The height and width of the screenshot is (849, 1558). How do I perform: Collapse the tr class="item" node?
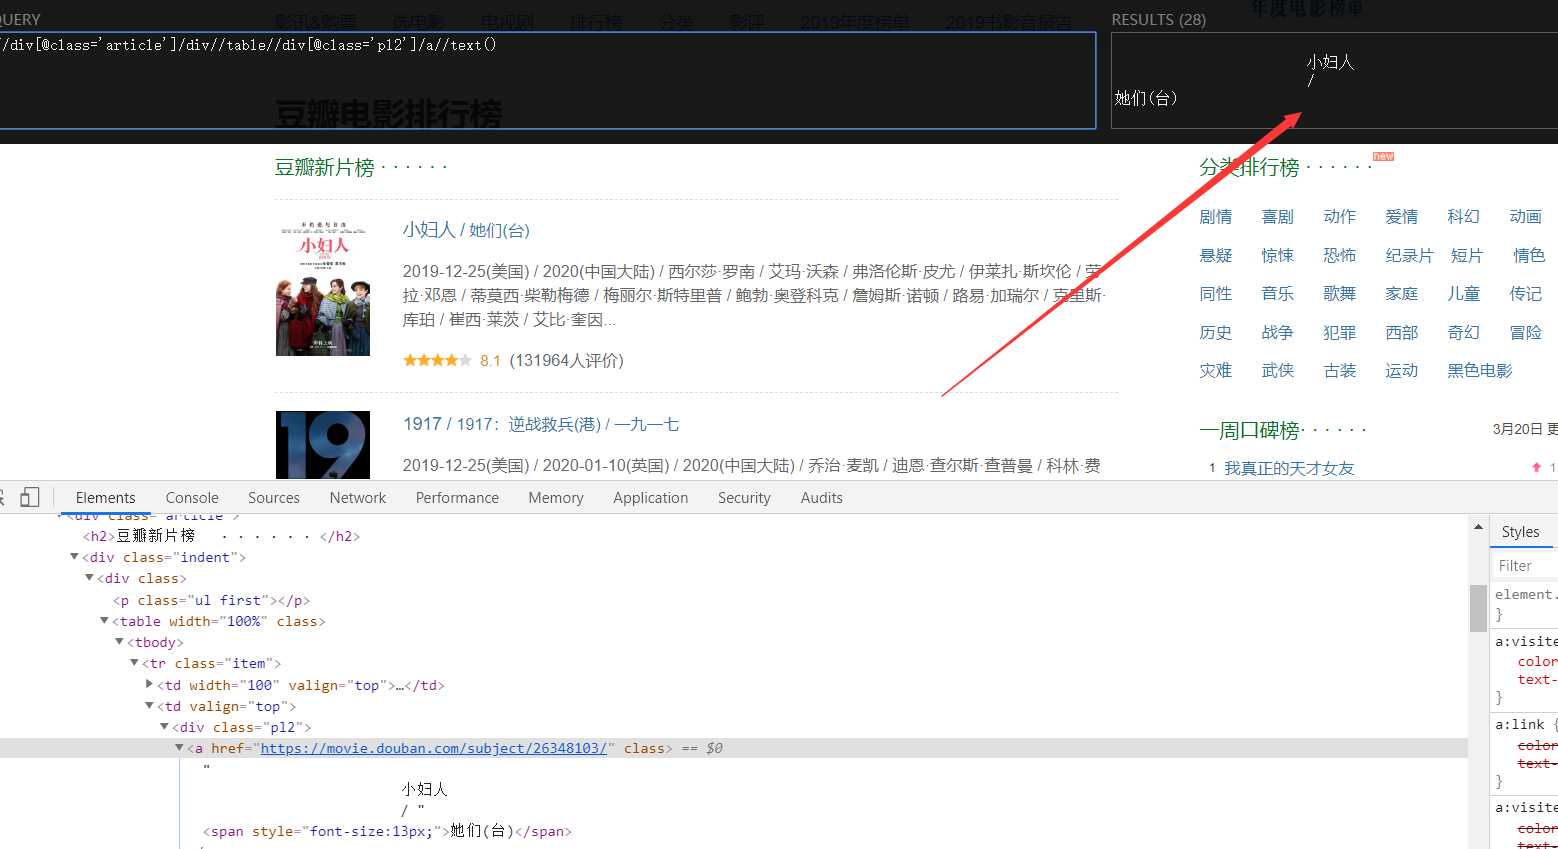(134, 663)
